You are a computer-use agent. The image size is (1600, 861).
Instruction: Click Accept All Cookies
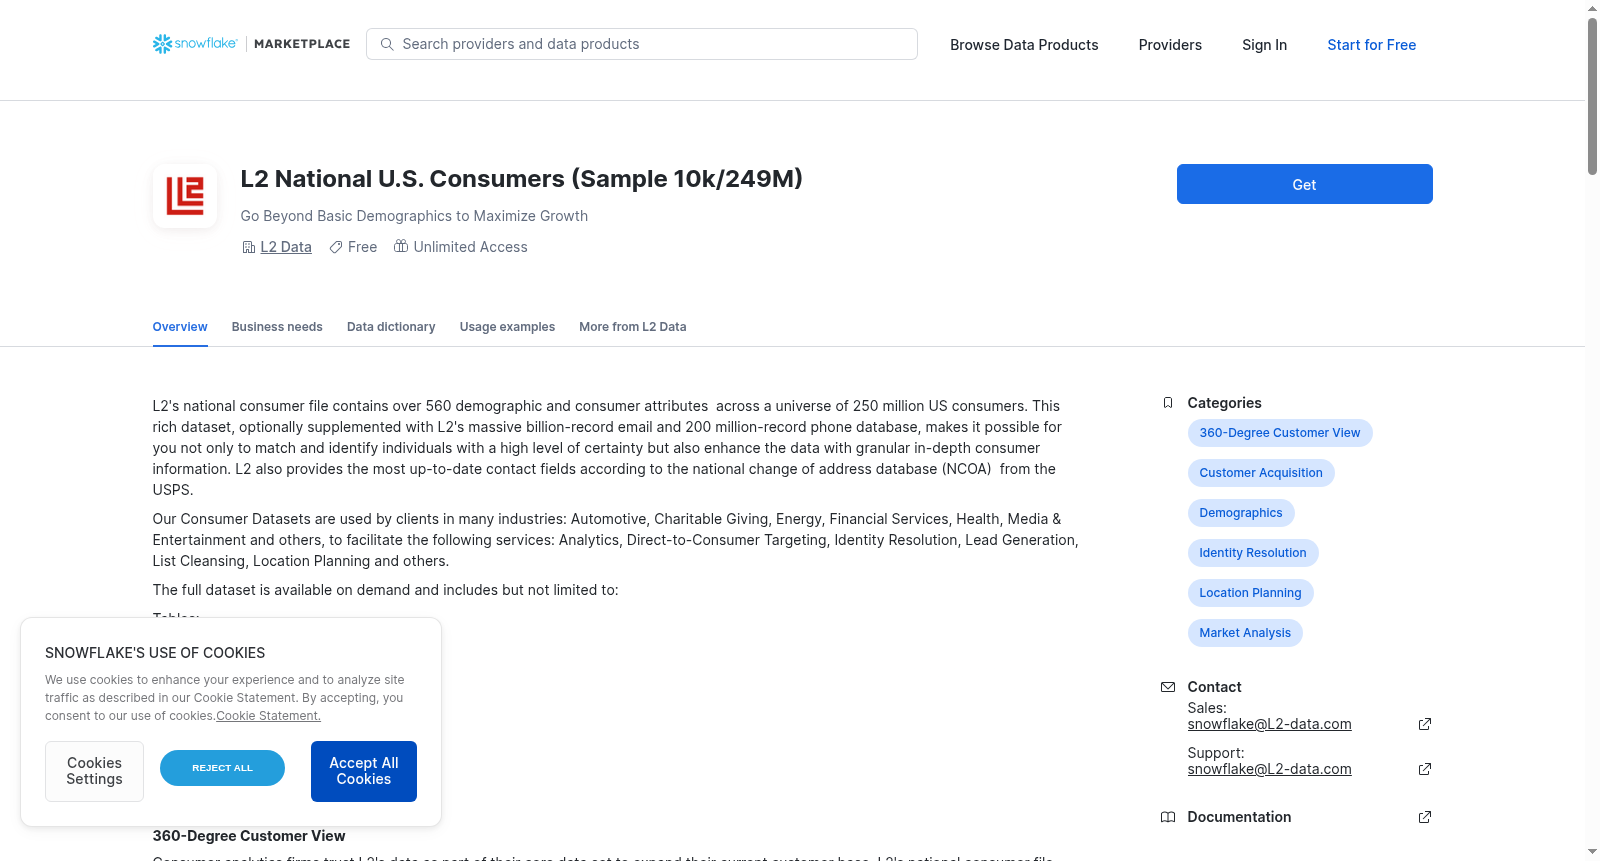click(x=364, y=771)
